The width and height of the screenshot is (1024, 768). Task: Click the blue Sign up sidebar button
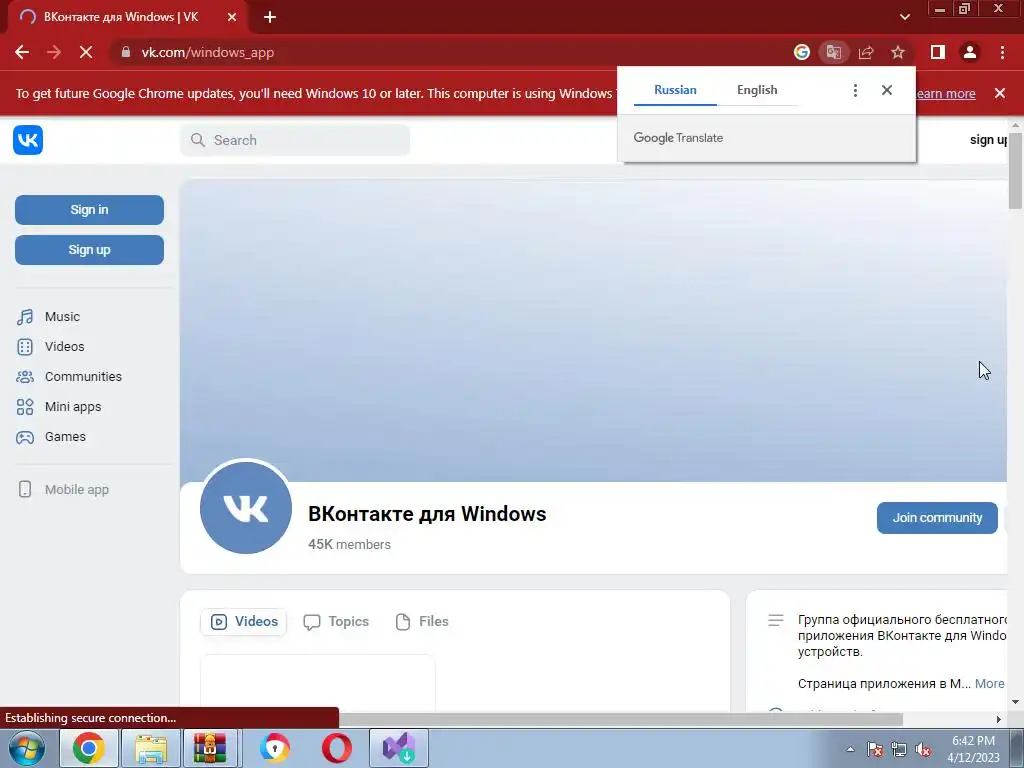(x=89, y=249)
